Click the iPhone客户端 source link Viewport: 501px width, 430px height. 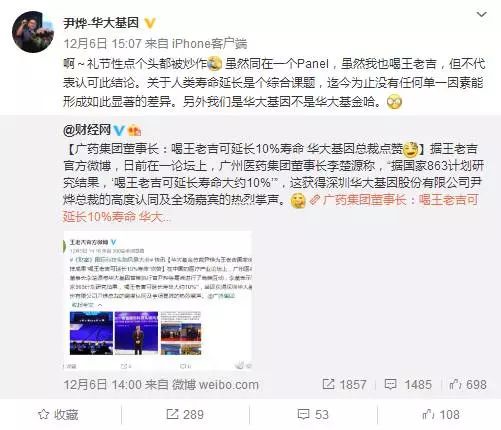pyautogui.click(x=209, y=44)
